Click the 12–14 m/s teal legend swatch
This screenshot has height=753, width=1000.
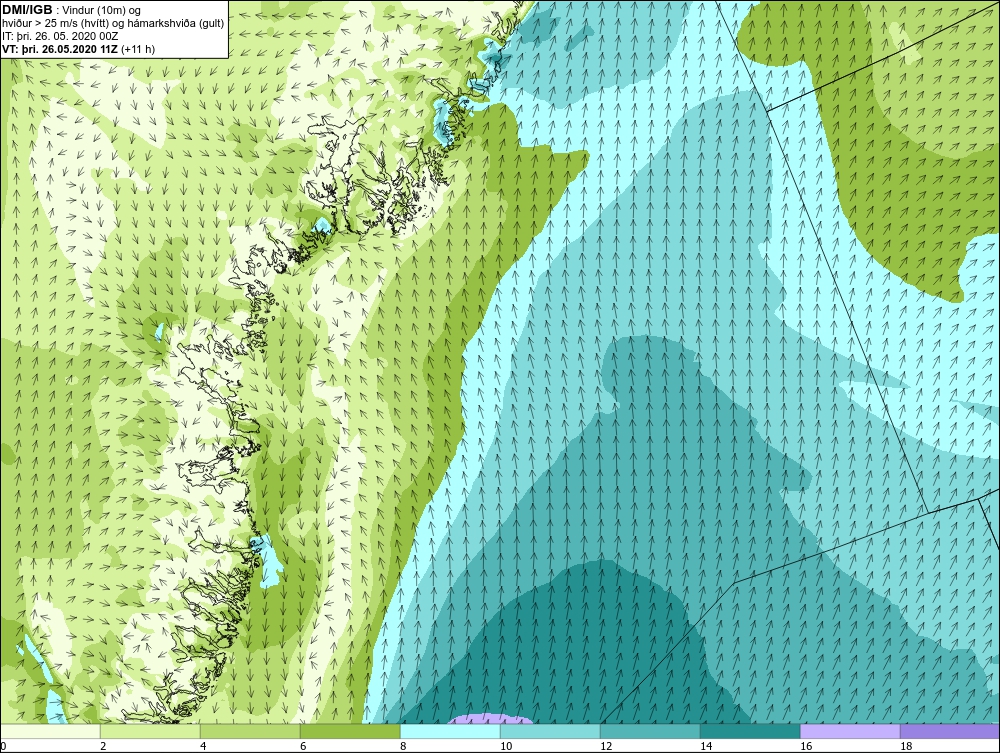point(650,731)
